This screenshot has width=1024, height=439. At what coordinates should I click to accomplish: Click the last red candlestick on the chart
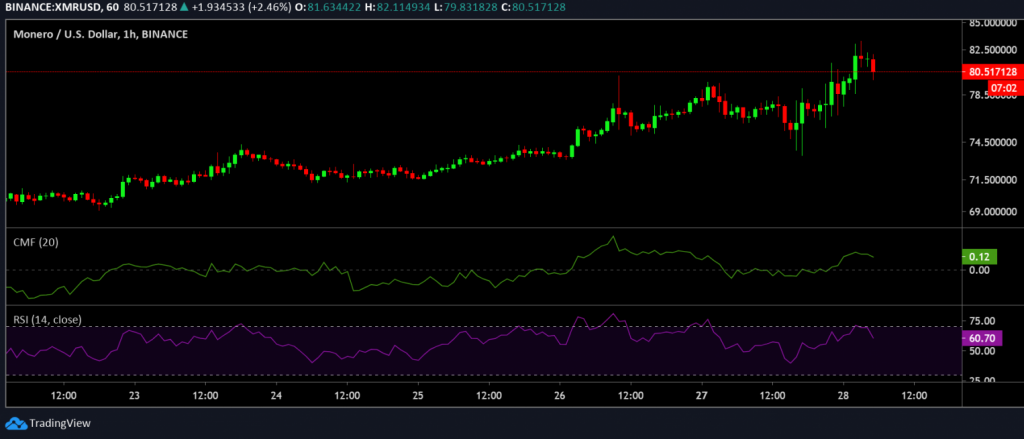[x=873, y=65]
